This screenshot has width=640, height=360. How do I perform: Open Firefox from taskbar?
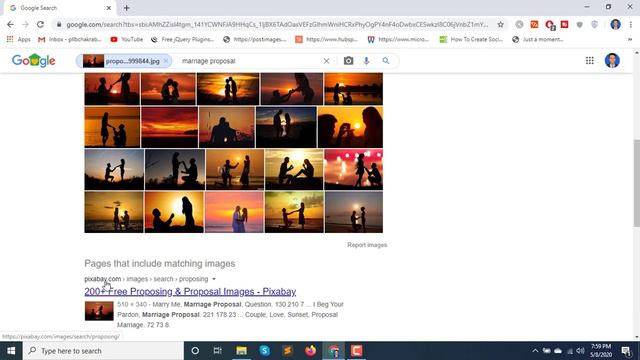(311, 351)
